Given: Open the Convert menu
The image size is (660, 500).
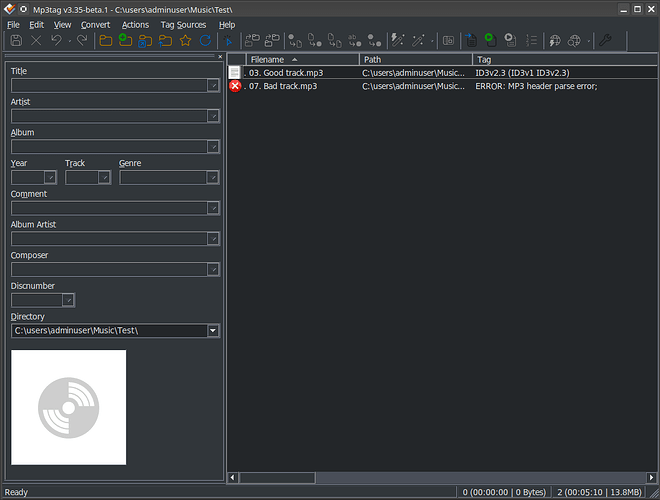Looking at the screenshot, I should click(96, 25).
